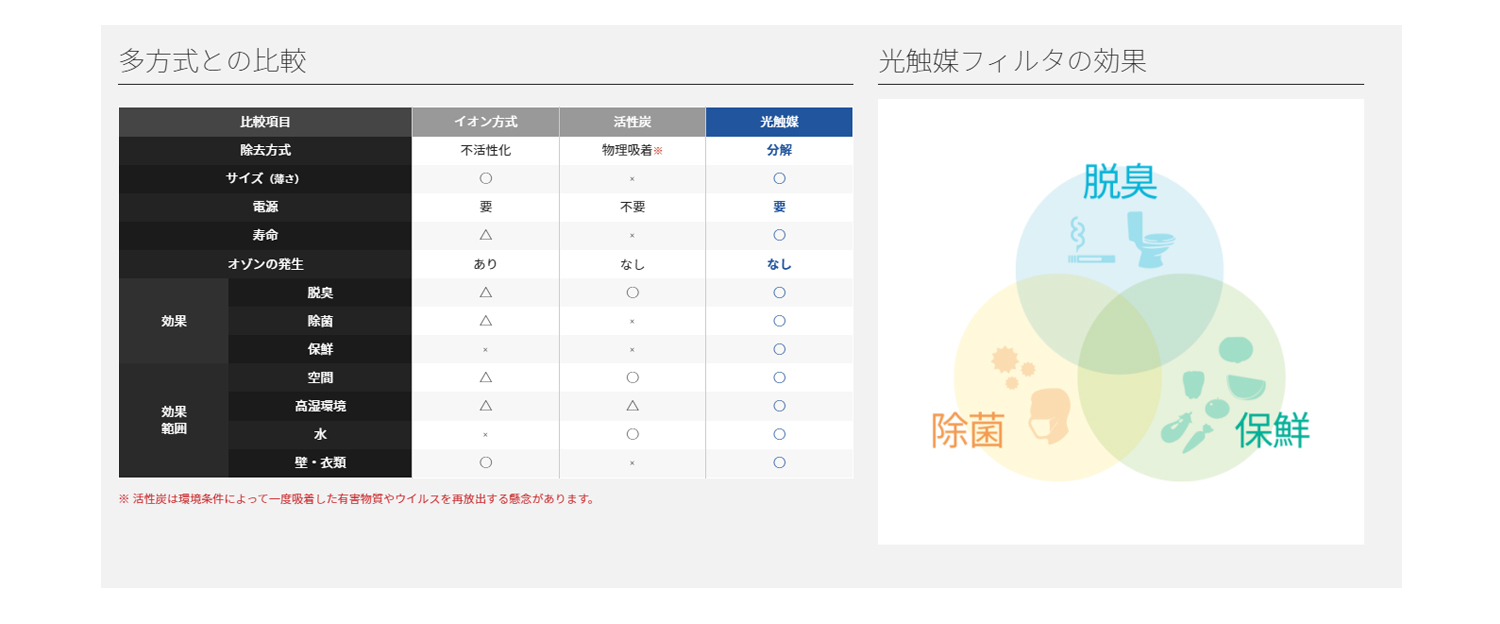Screen dimensions: 1500x624
Task: Click the carrot icon in the green circle
Action: click(1198, 439)
